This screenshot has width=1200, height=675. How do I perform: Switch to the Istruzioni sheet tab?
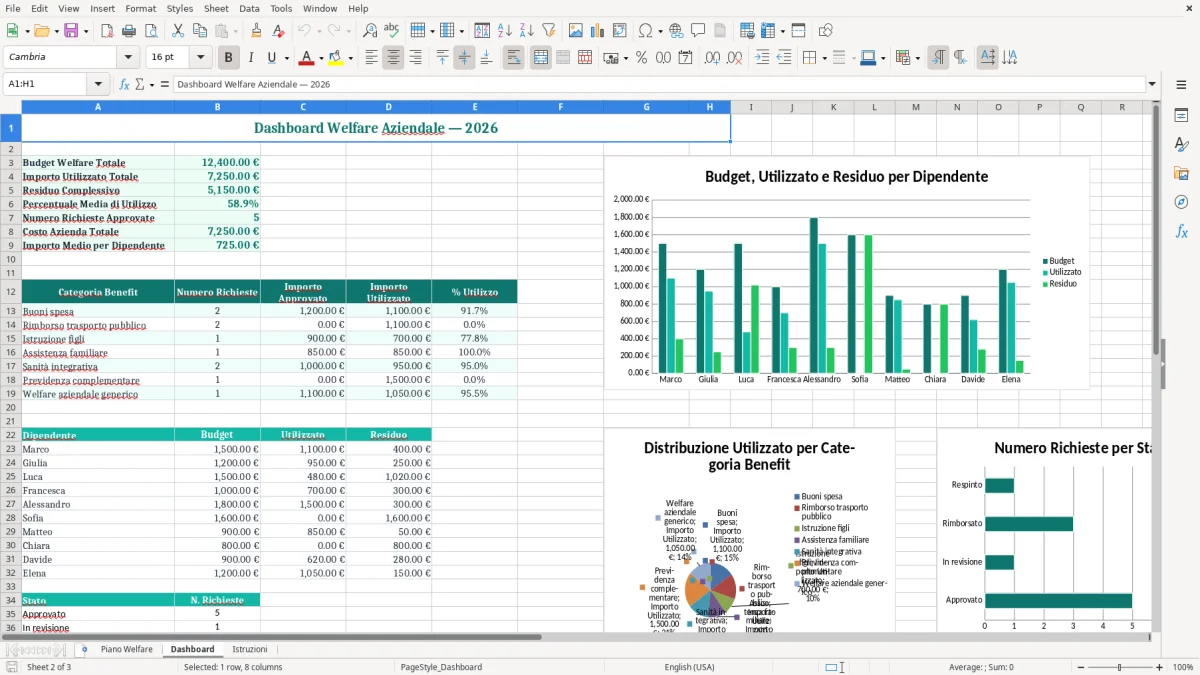pyautogui.click(x=250, y=649)
